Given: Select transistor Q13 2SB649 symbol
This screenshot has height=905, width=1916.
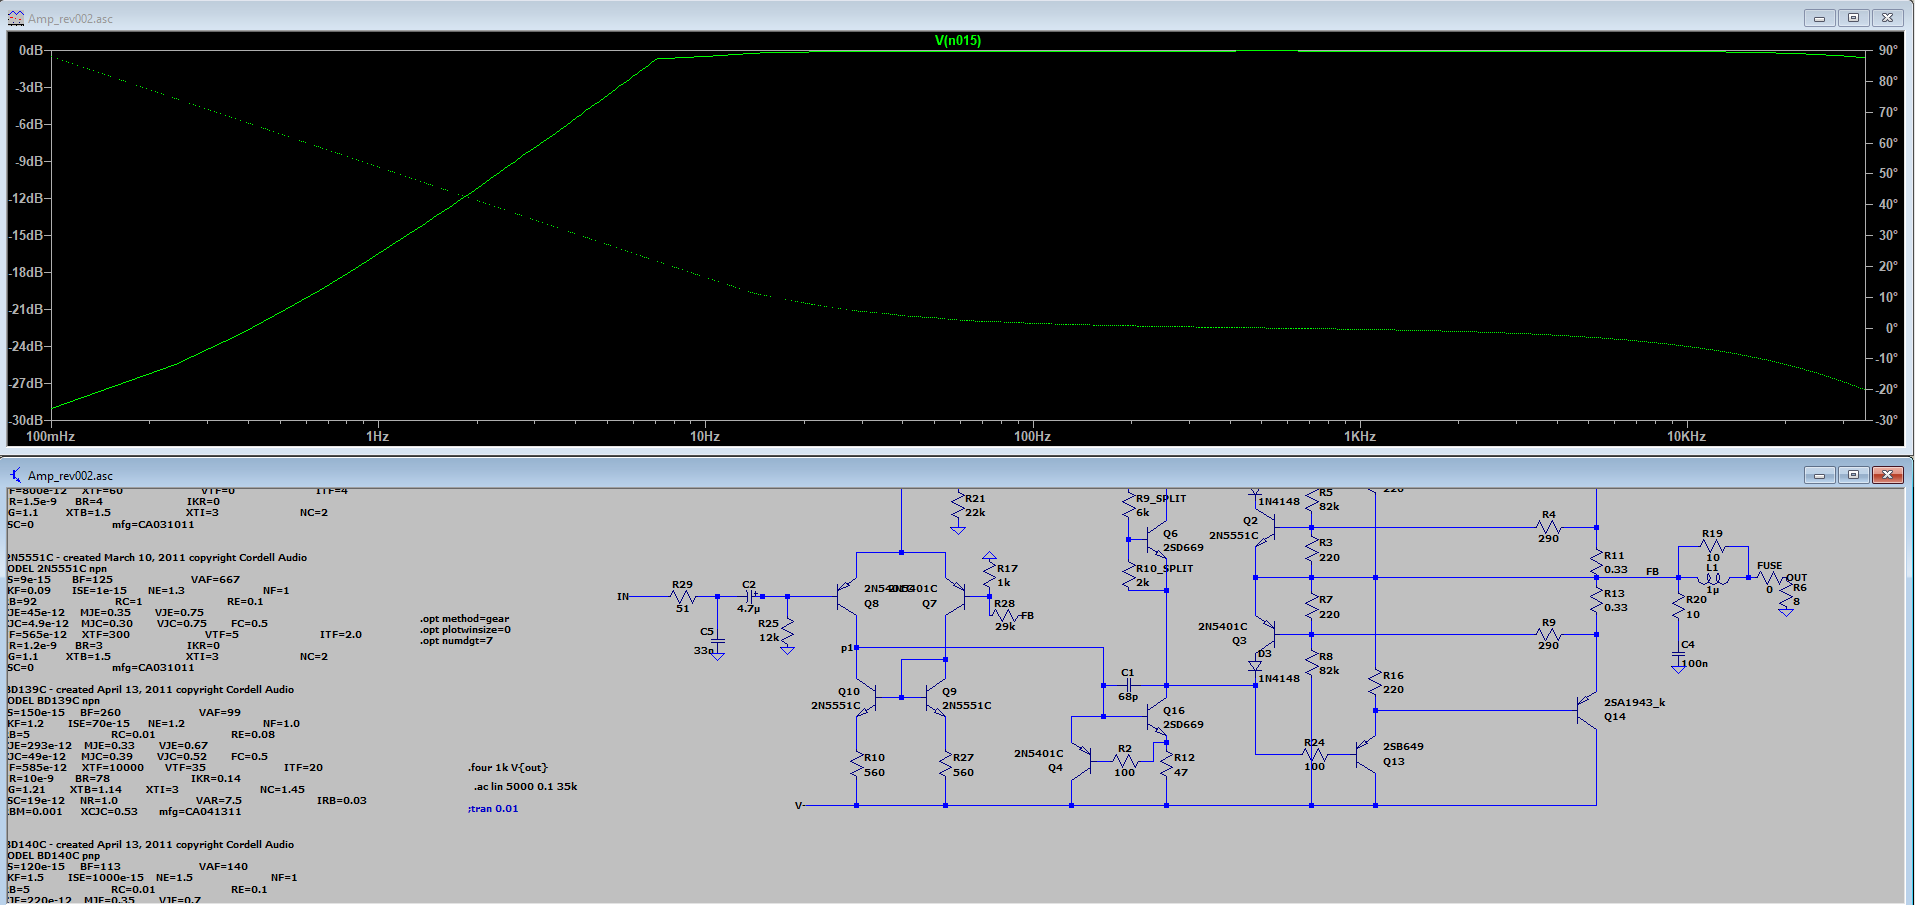Looking at the screenshot, I should [1366, 754].
